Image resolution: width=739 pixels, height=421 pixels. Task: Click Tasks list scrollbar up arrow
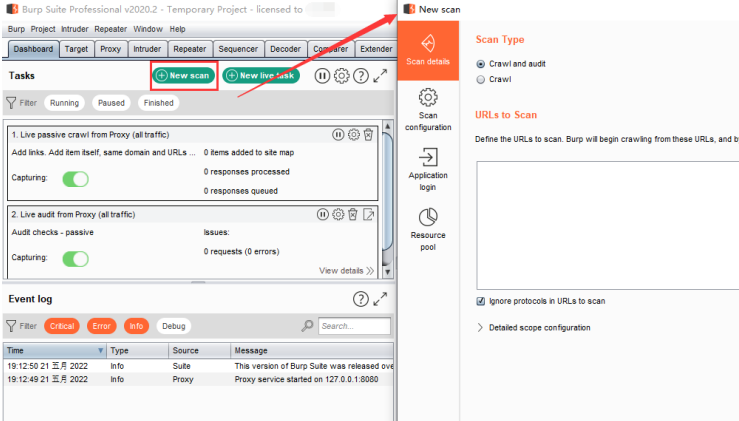click(387, 126)
